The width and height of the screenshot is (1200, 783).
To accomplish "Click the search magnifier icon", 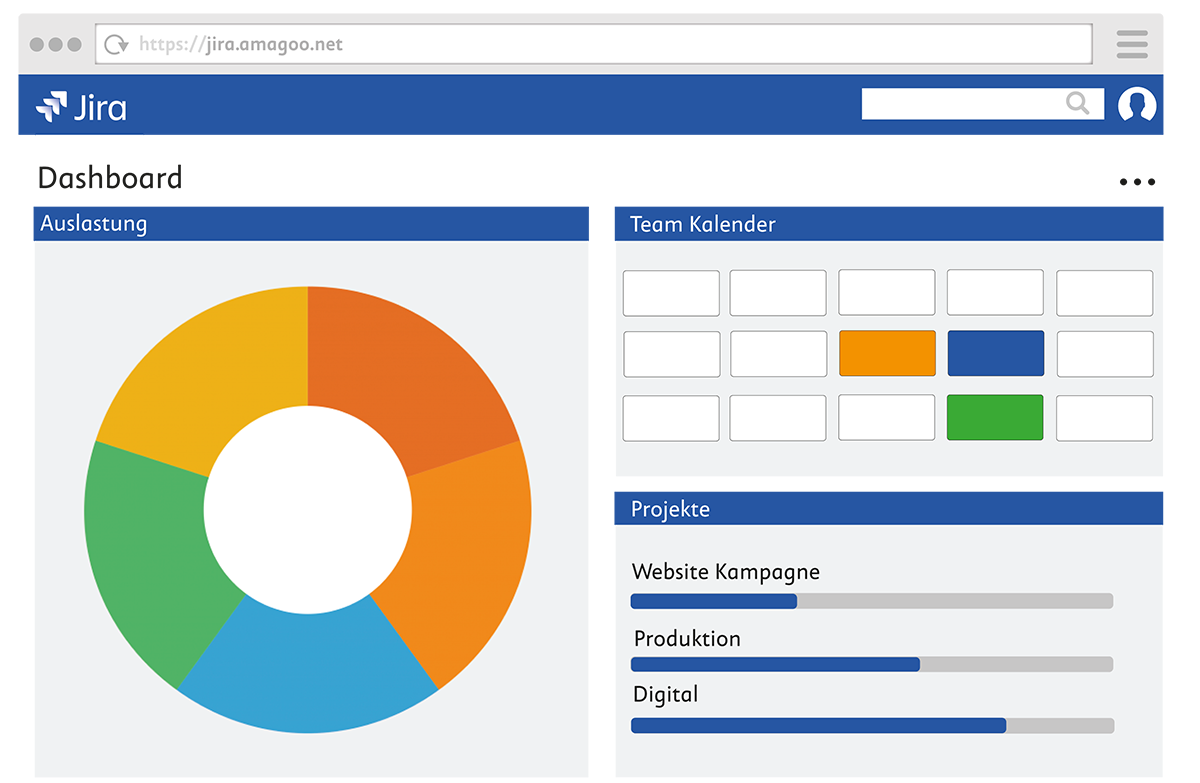I will pos(1078,103).
